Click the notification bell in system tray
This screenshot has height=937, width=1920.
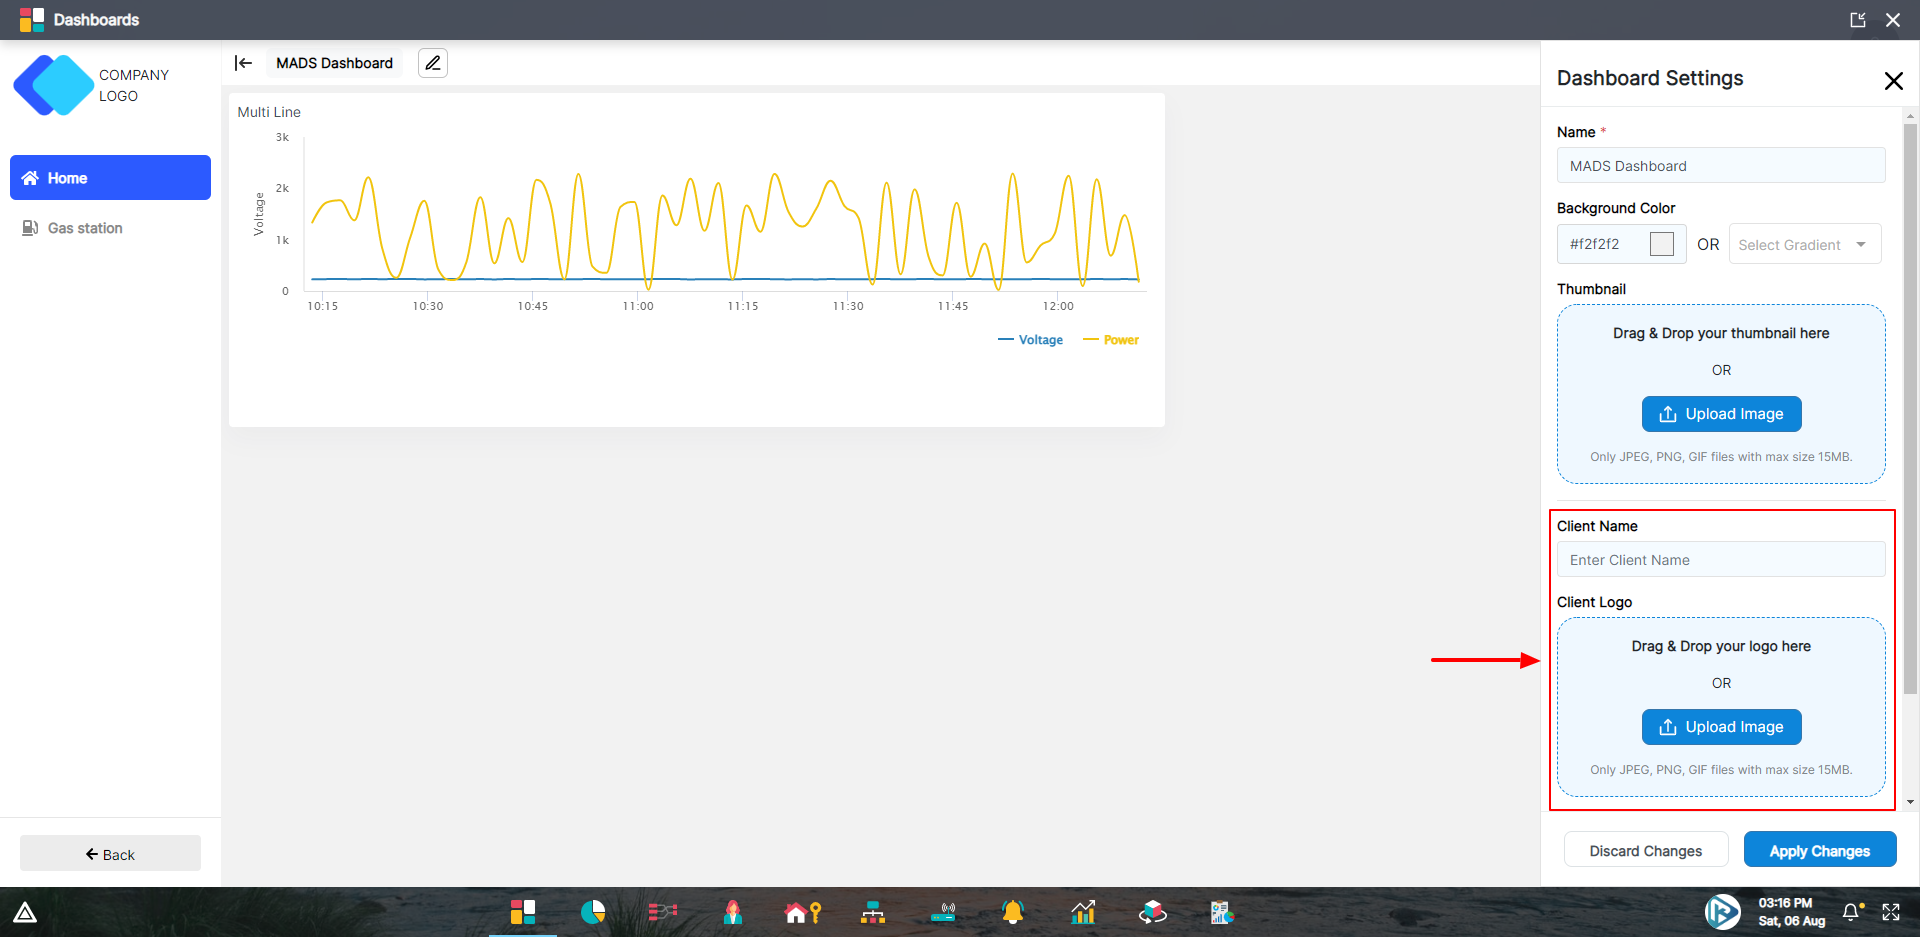click(x=1851, y=912)
